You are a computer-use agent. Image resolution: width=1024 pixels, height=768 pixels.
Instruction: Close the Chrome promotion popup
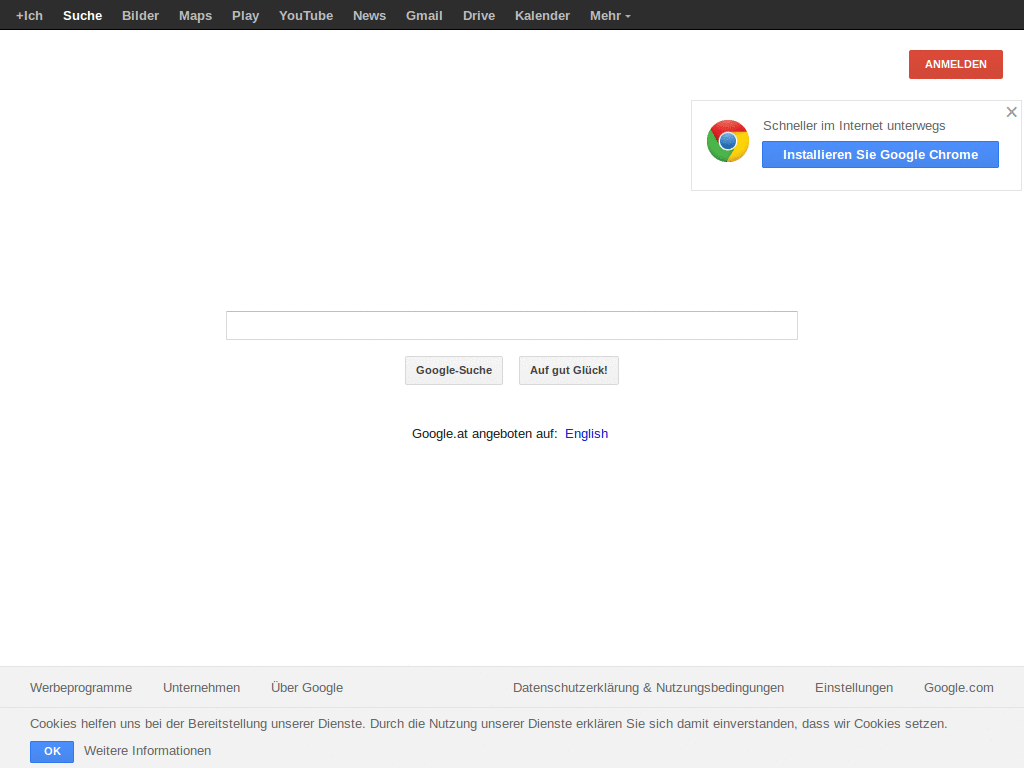pyautogui.click(x=1012, y=112)
